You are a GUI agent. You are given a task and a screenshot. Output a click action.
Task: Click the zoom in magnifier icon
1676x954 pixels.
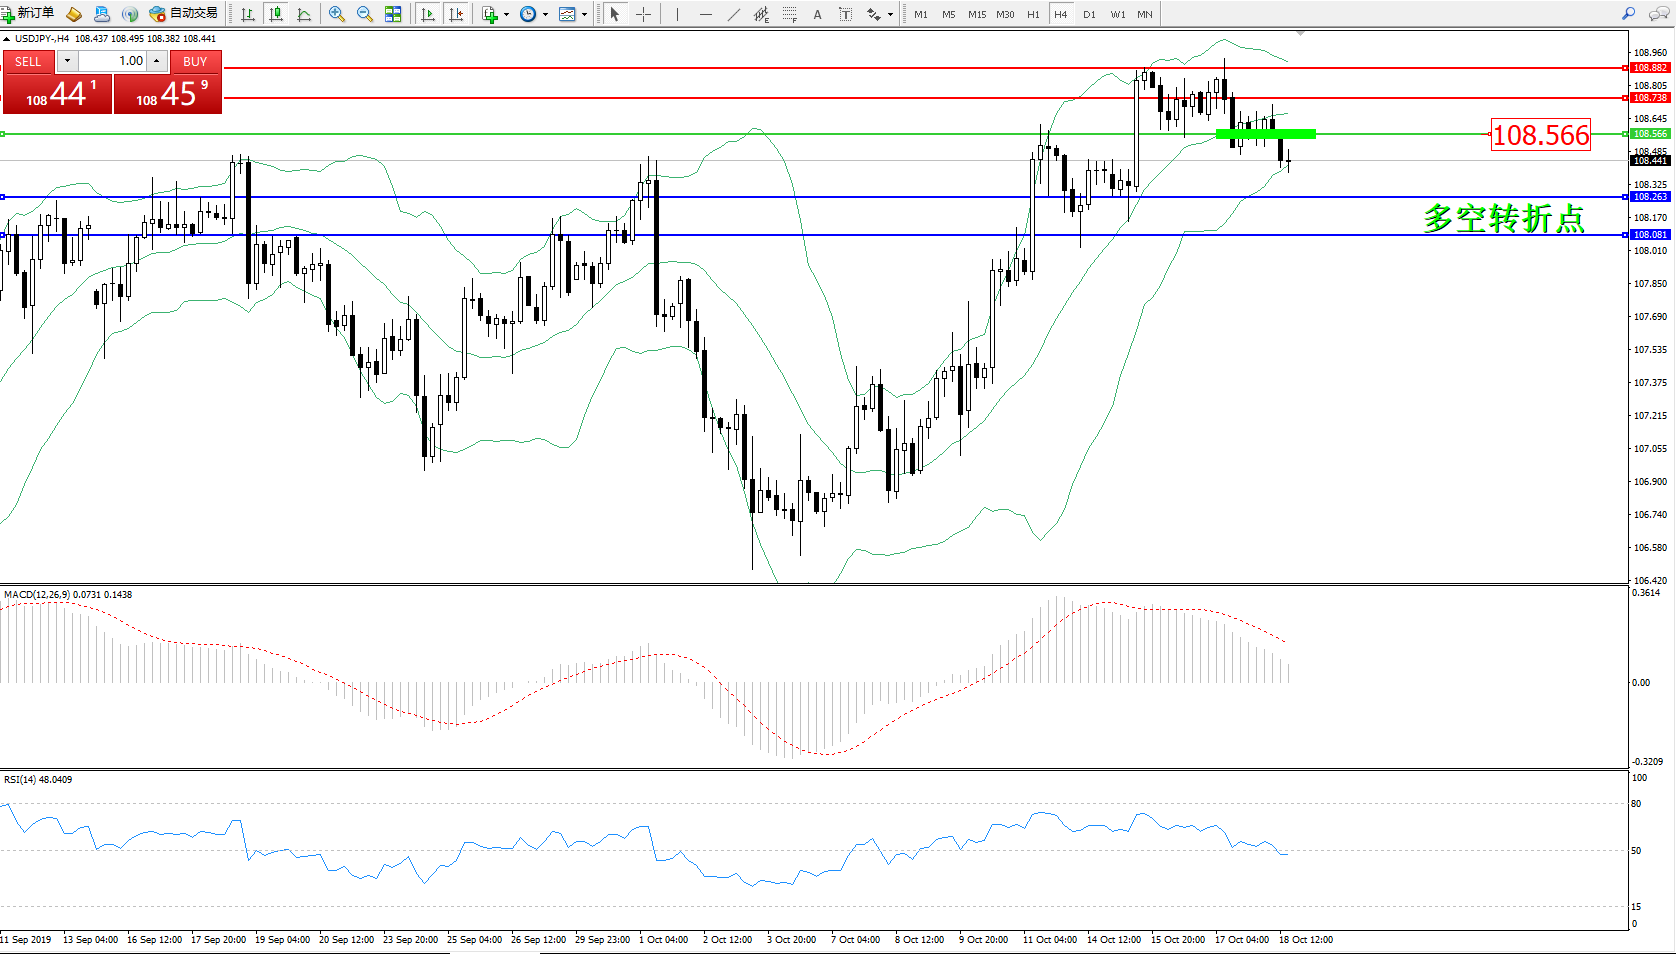(x=337, y=14)
